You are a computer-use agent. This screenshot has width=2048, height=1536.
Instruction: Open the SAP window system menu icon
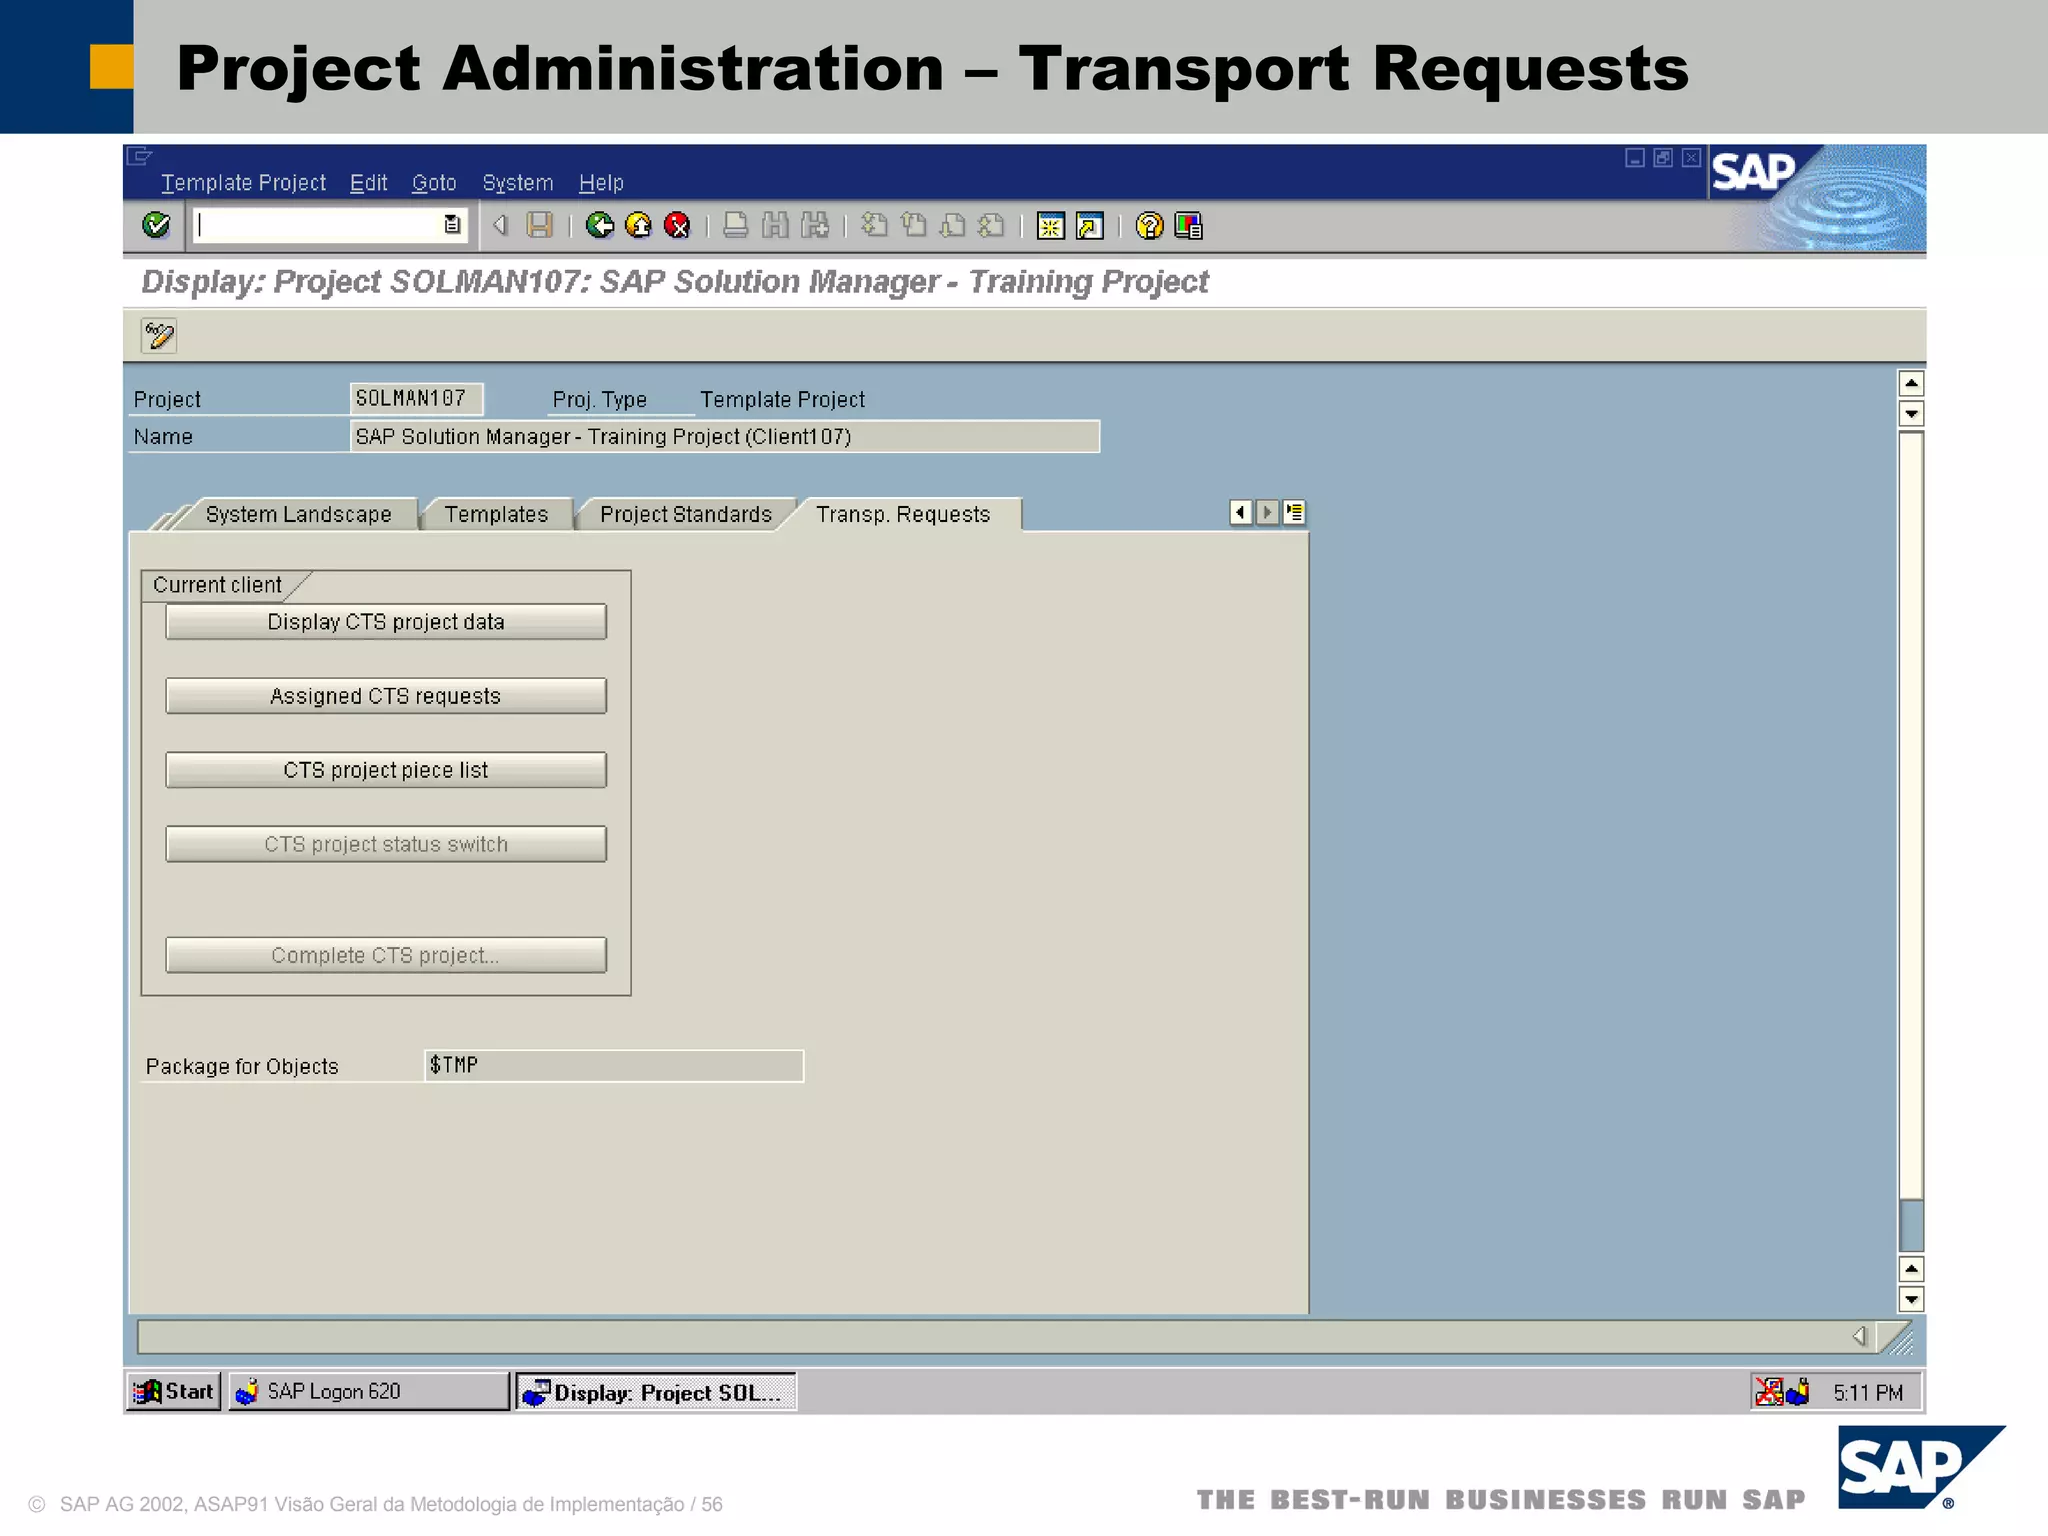[x=139, y=156]
